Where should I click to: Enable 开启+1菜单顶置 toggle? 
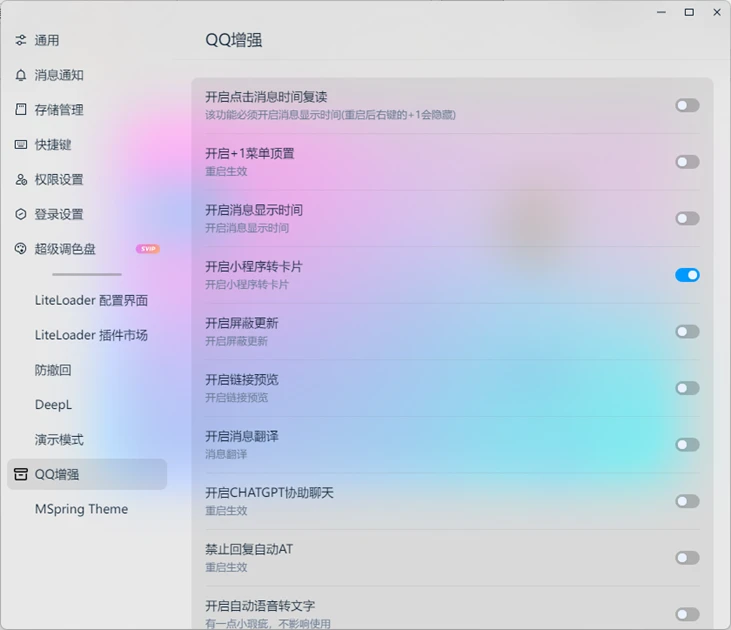(687, 162)
